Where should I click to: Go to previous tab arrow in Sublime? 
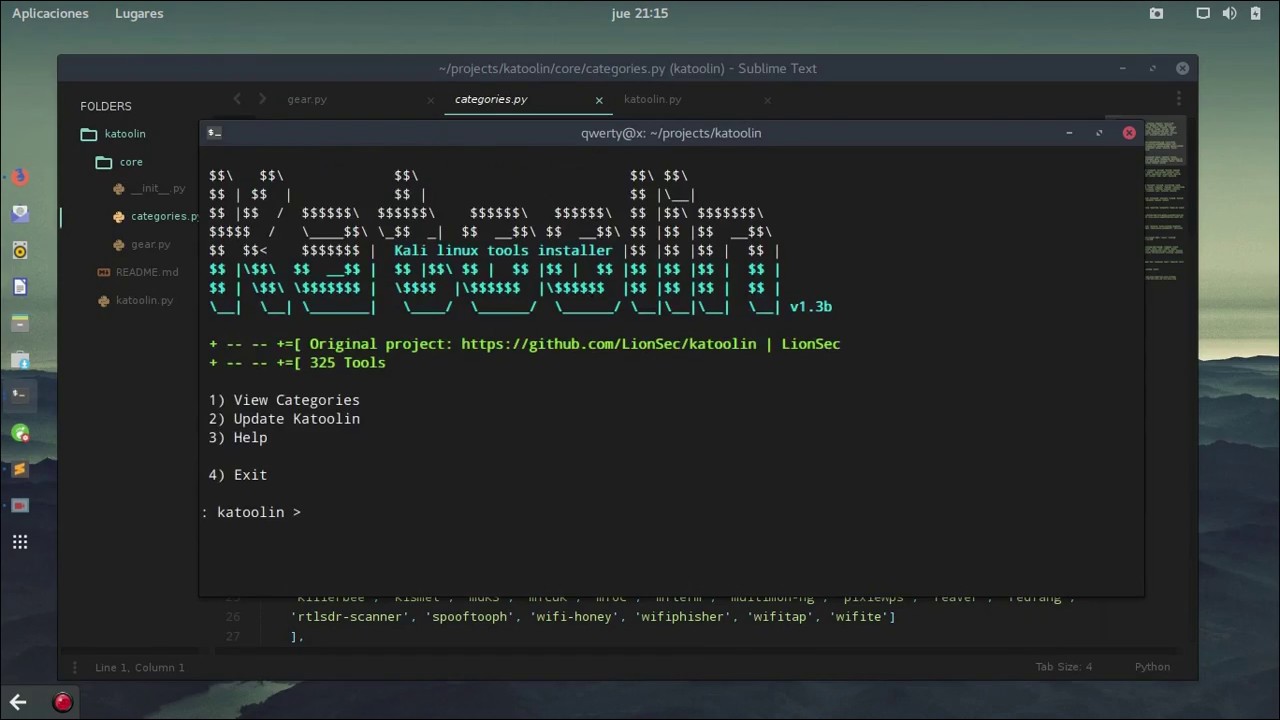pos(237,99)
